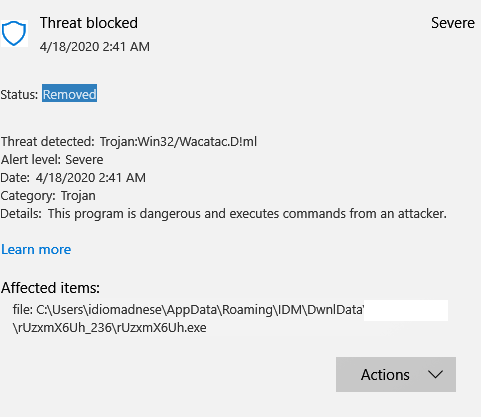The height and width of the screenshot is (417, 481).
Task: Click threat name Trojan:Win32/Wacatac.D!ml
Action: (178, 142)
